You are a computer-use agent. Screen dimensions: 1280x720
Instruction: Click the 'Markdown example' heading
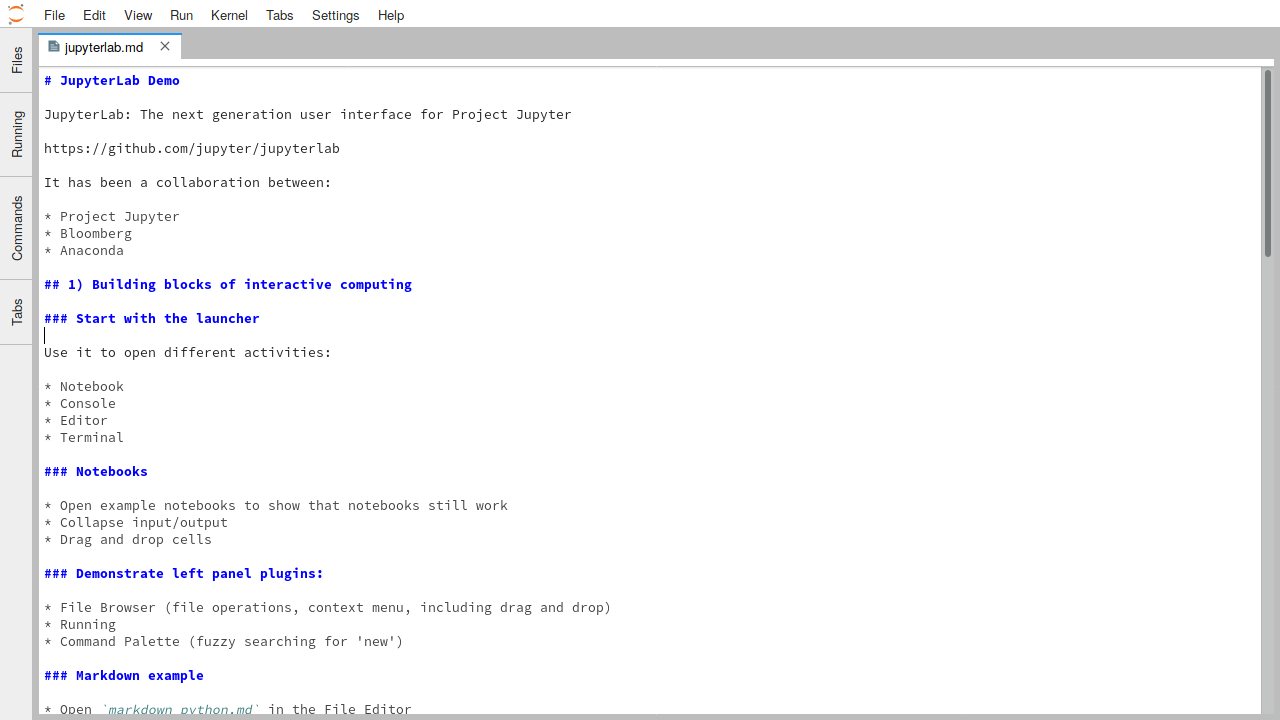[124, 675]
